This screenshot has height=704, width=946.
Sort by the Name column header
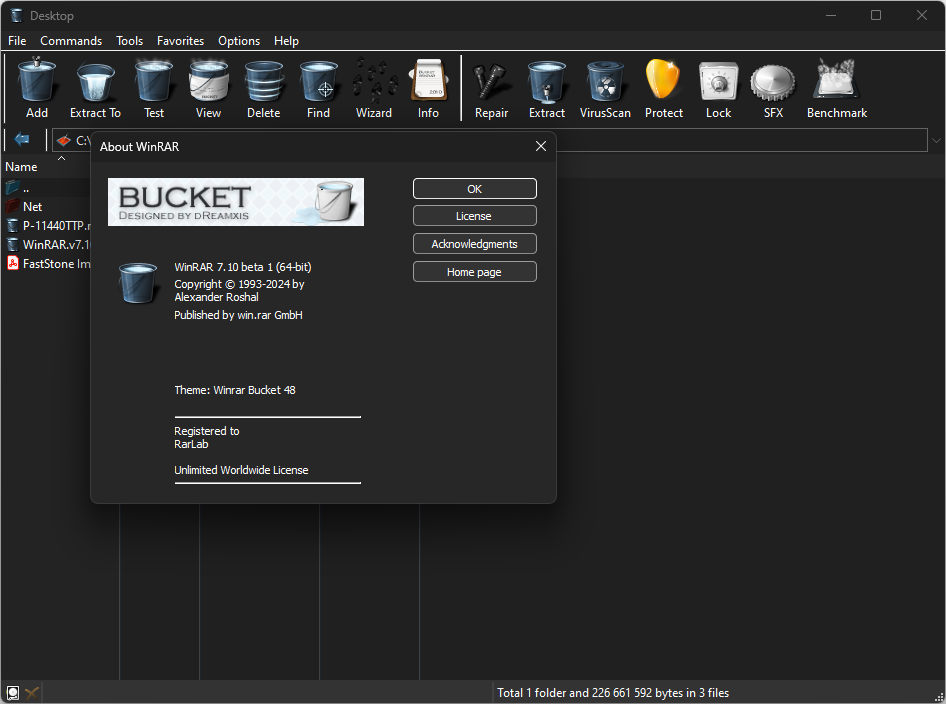pyautogui.click(x=22, y=166)
